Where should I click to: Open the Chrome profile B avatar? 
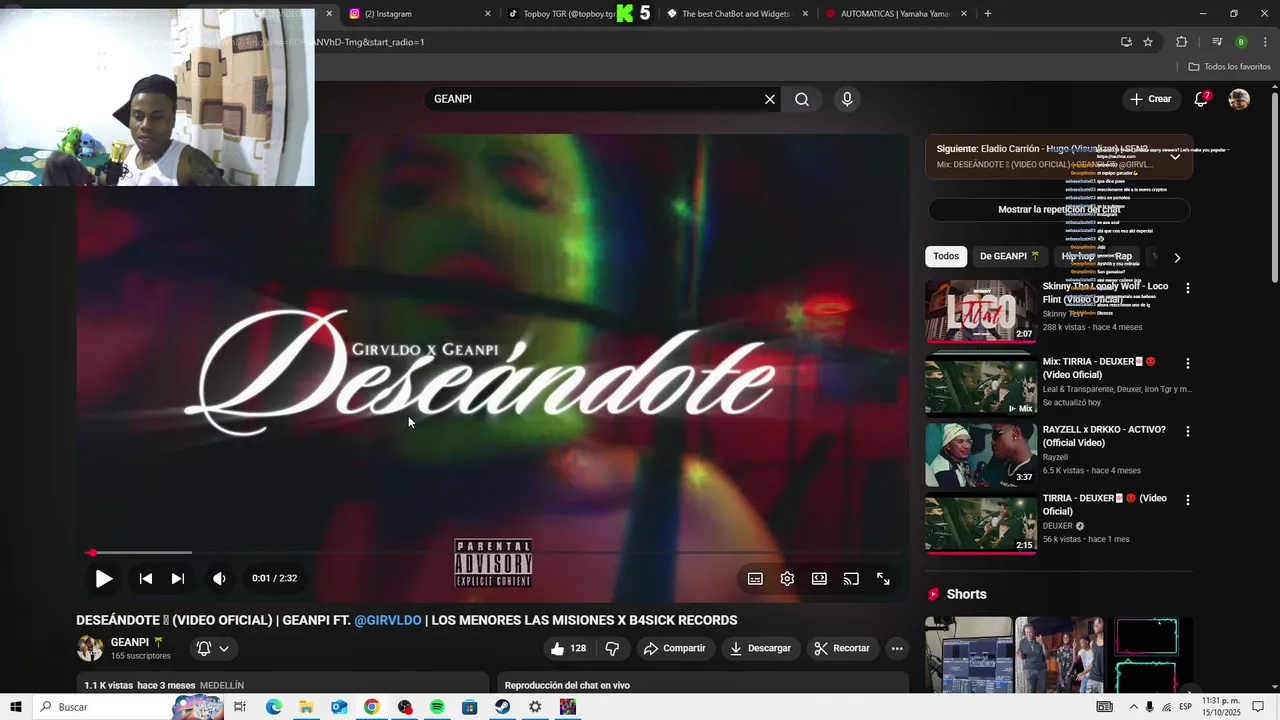tap(1241, 42)
